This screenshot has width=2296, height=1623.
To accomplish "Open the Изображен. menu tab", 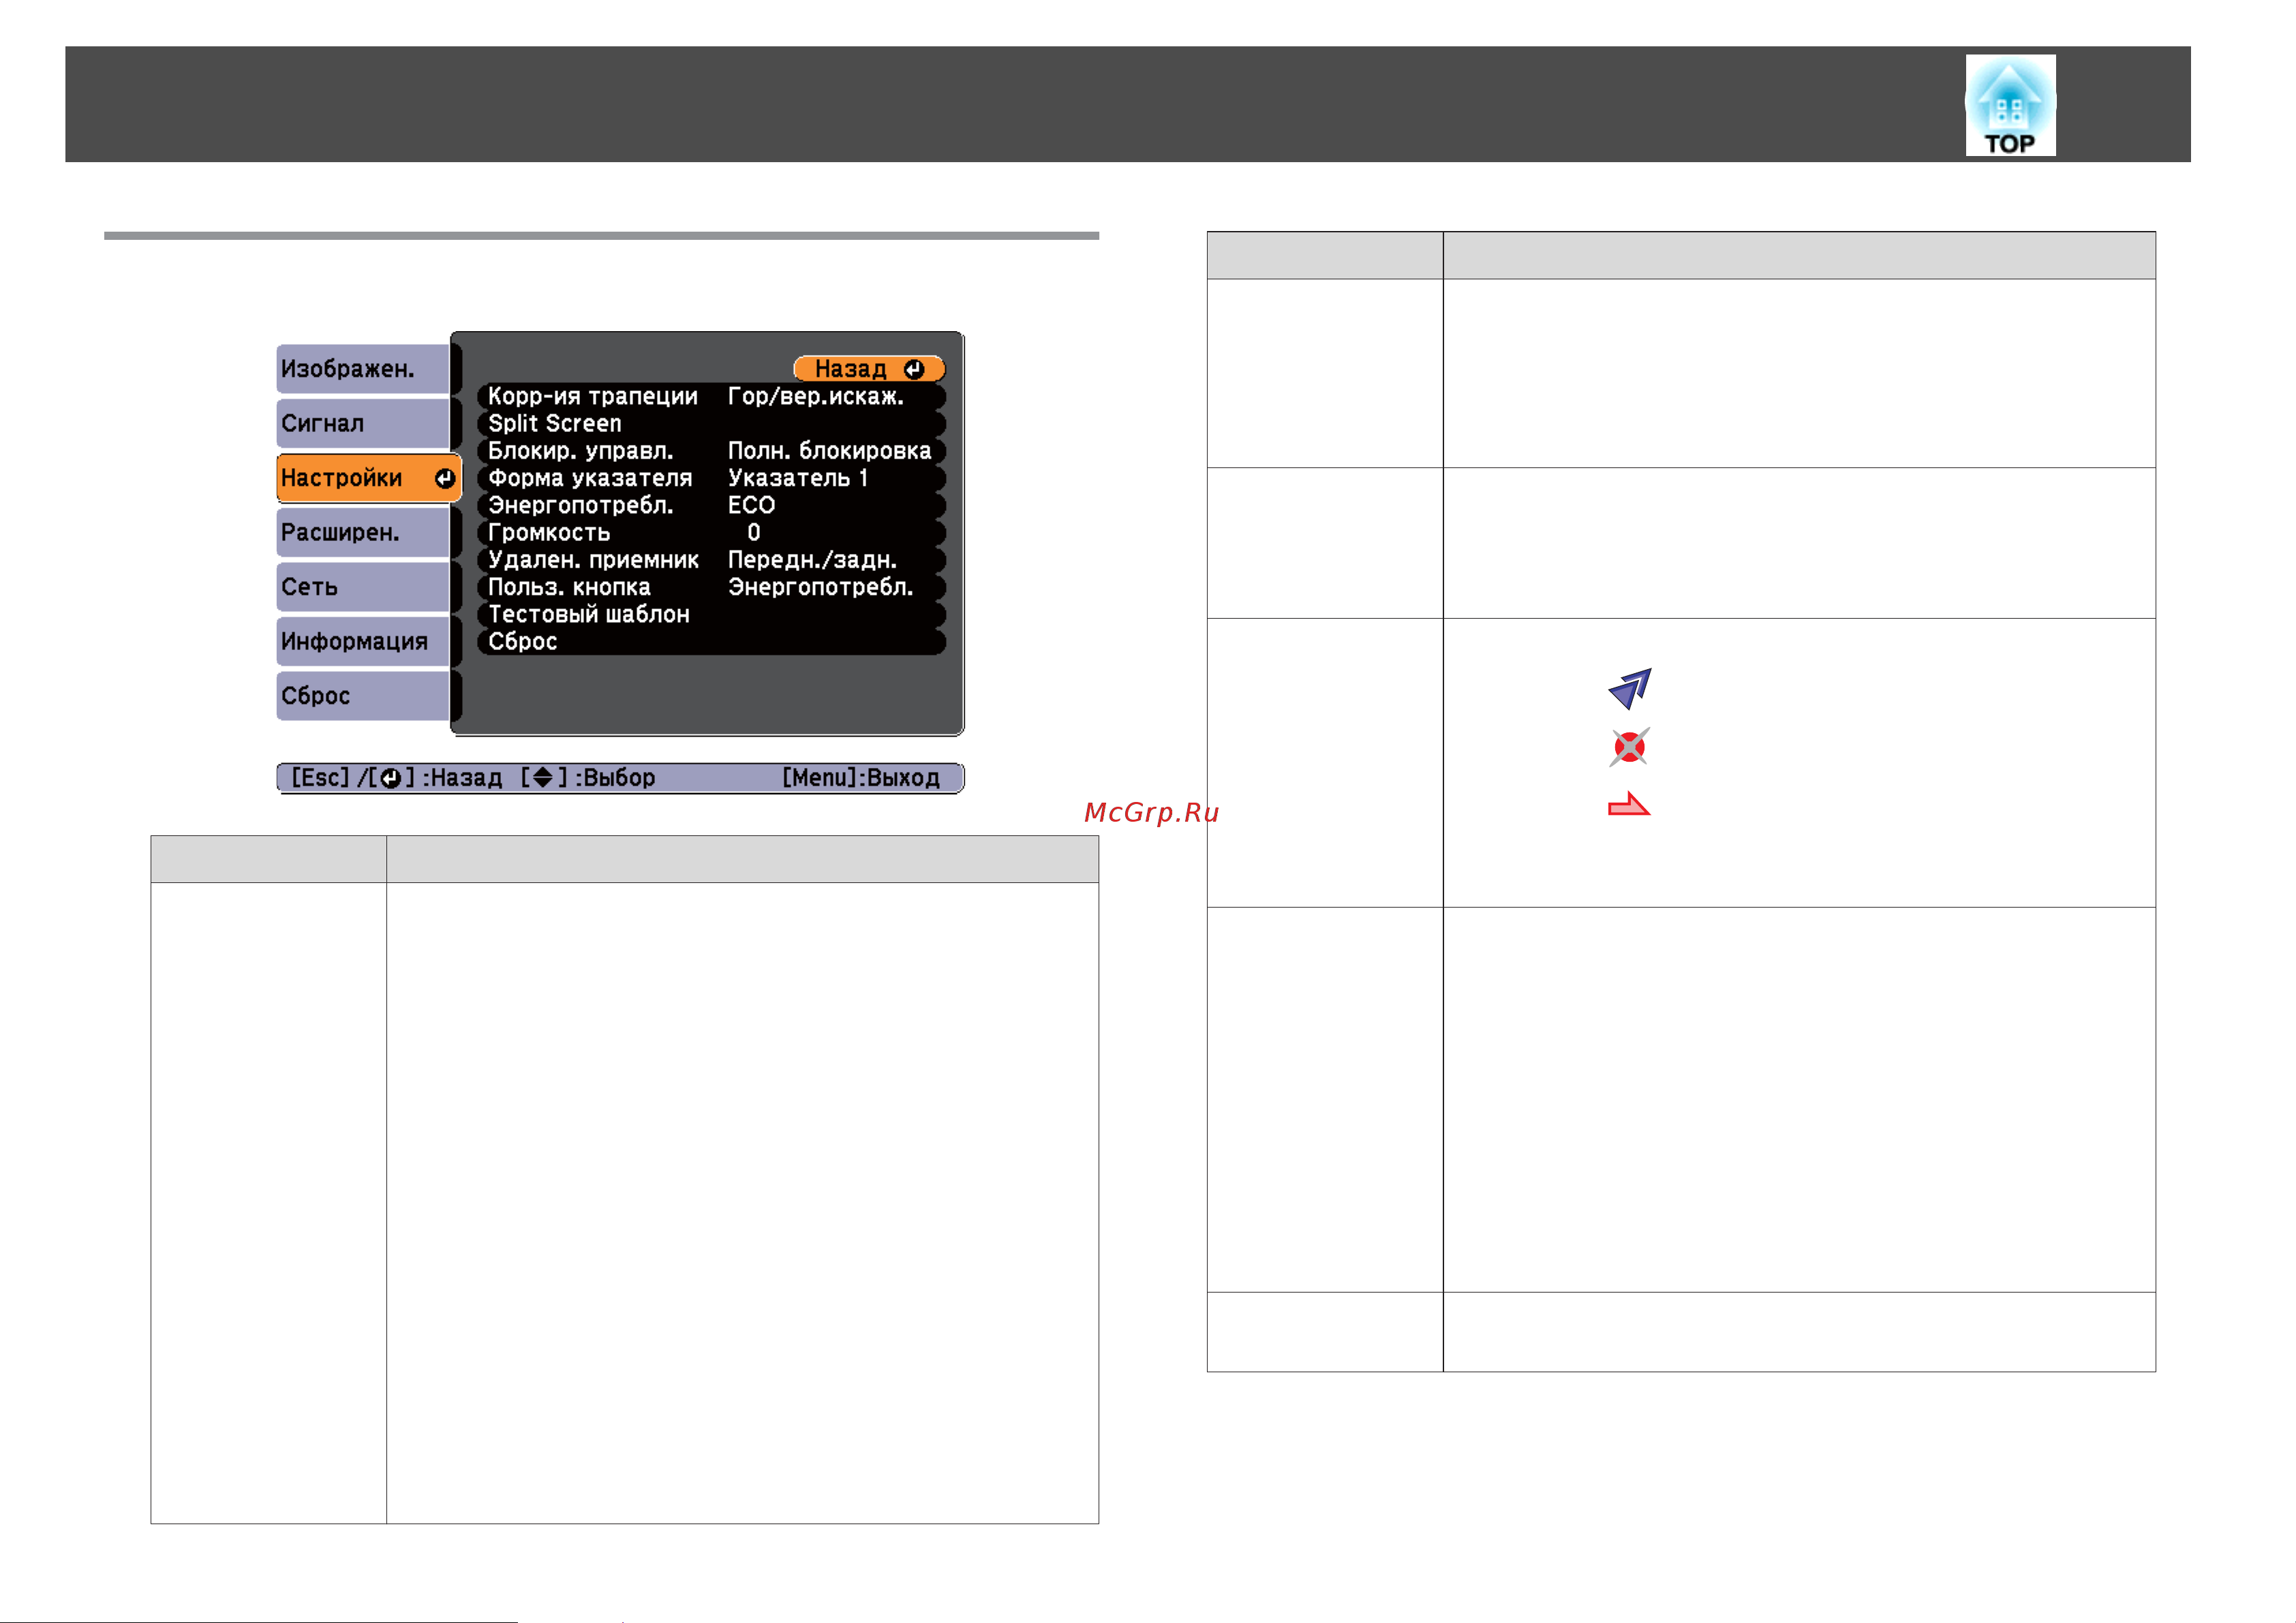I will [x=364, y=369].
